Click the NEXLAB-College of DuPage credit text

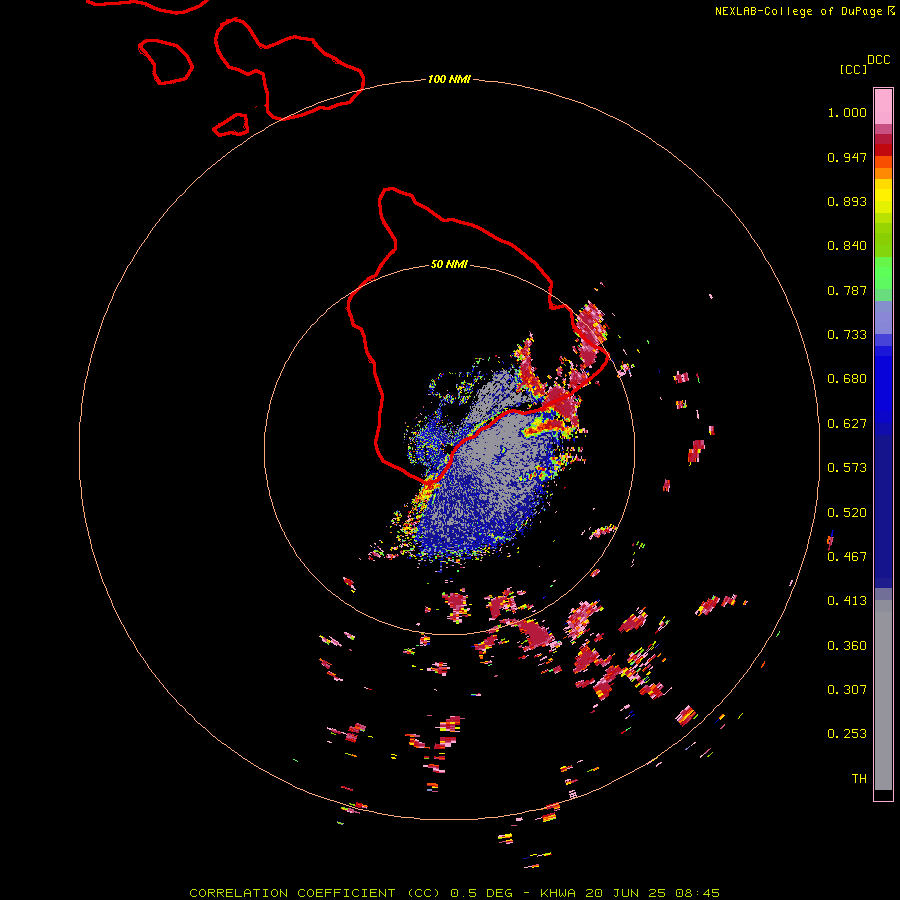(798, 11)
